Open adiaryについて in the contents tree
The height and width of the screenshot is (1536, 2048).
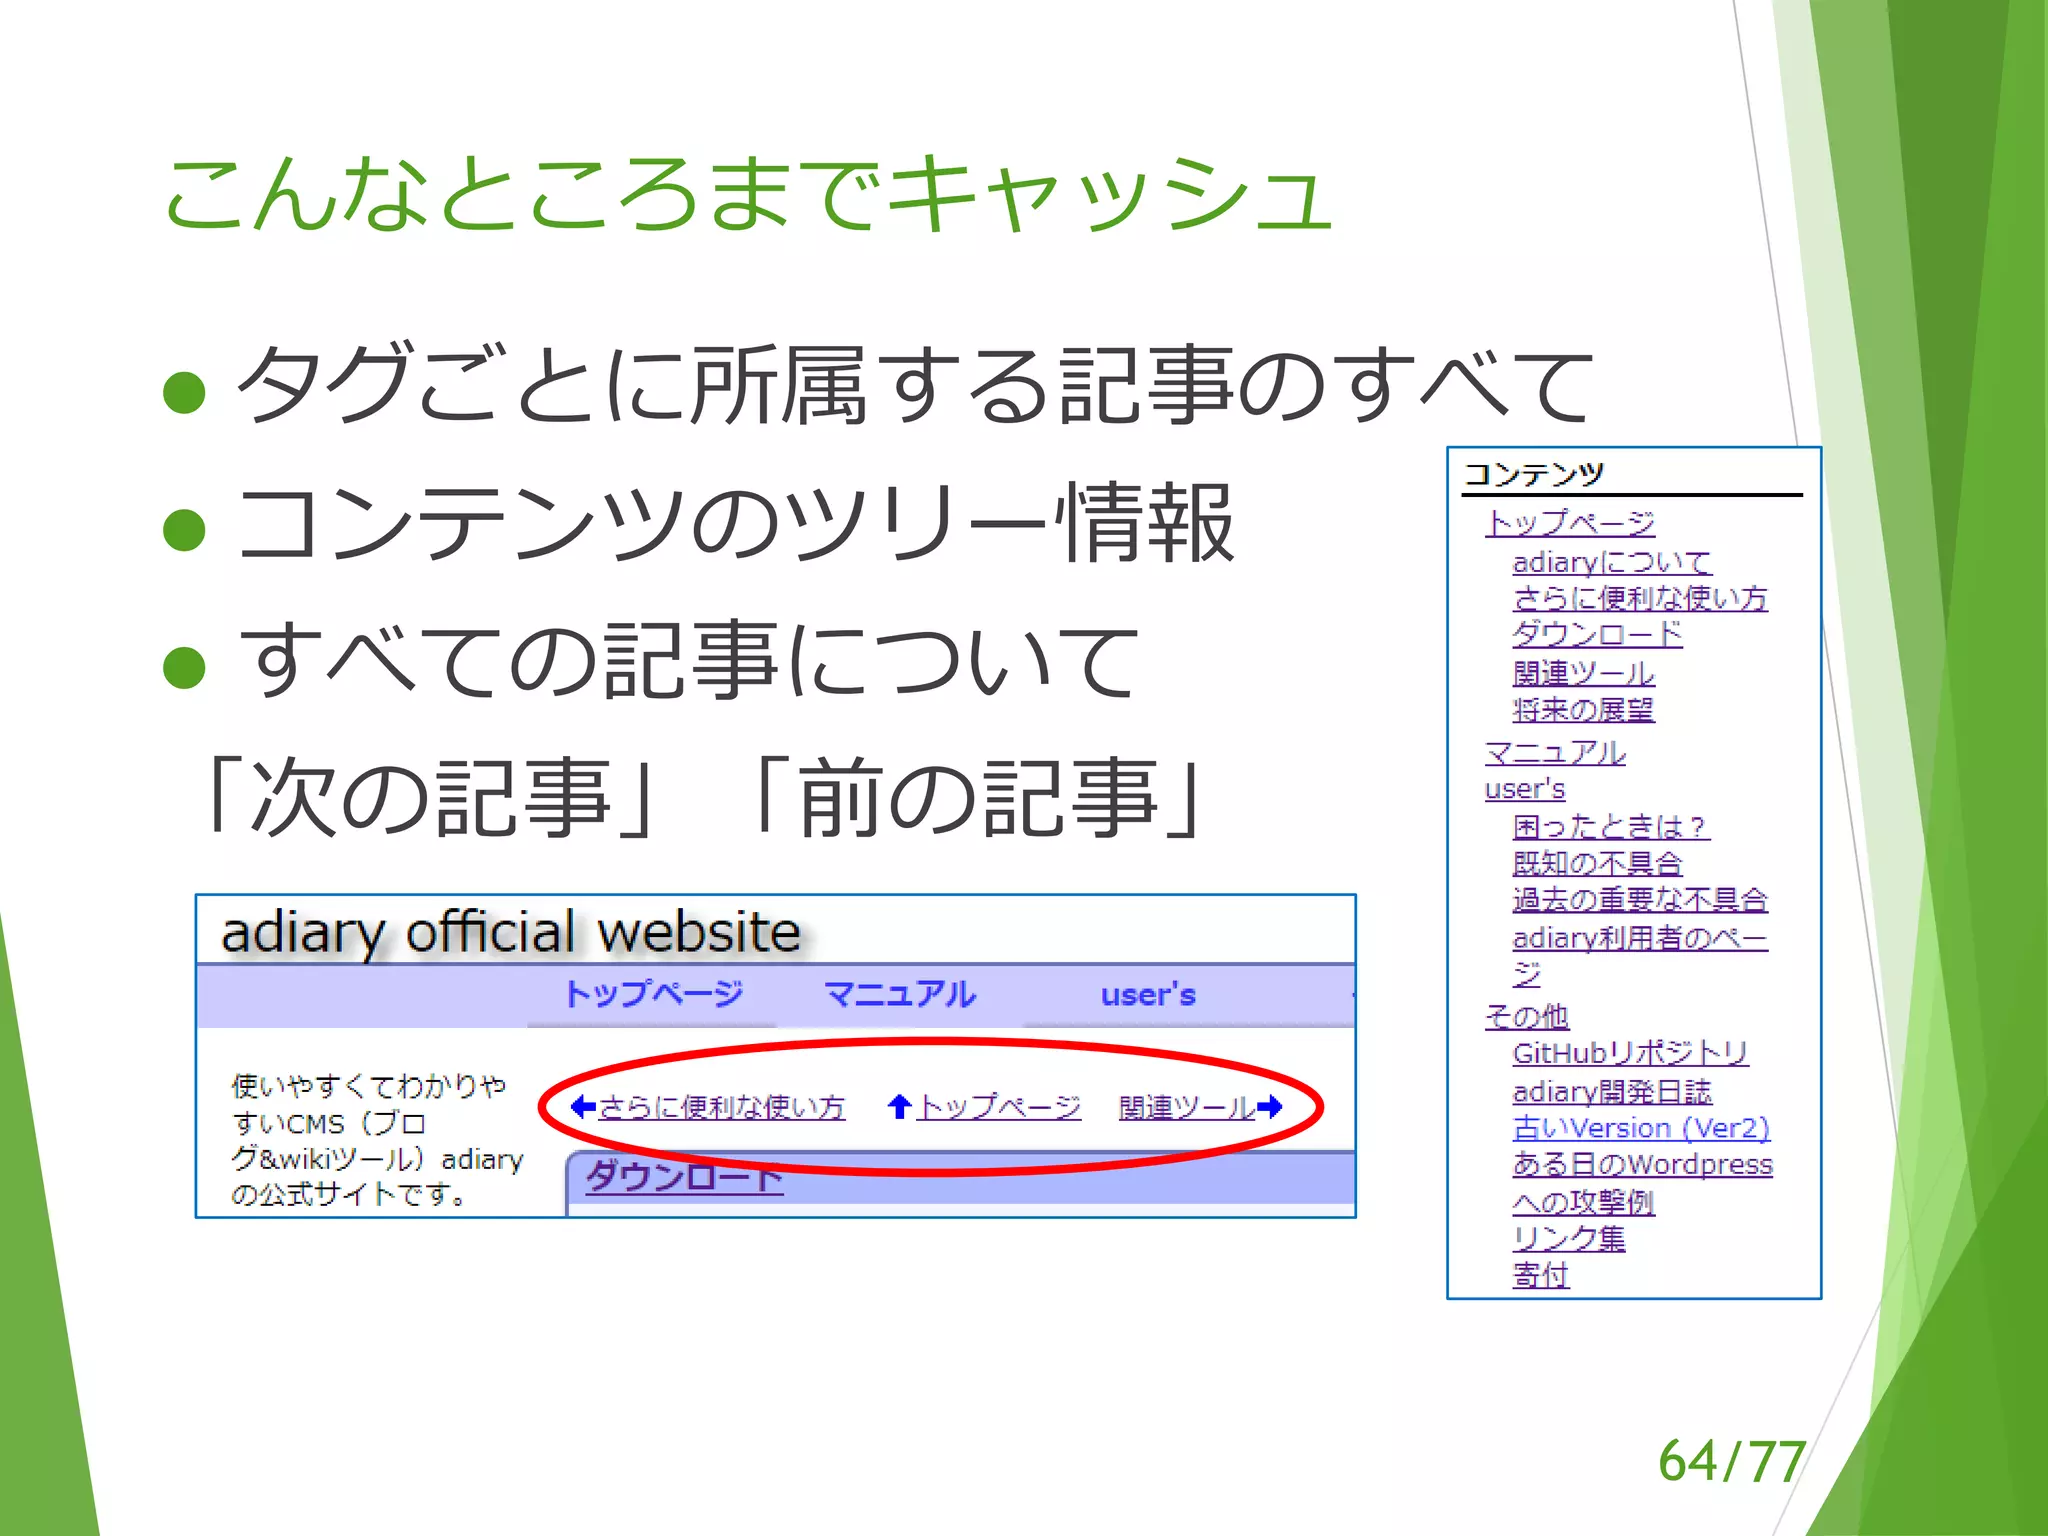pos(1612,562)
